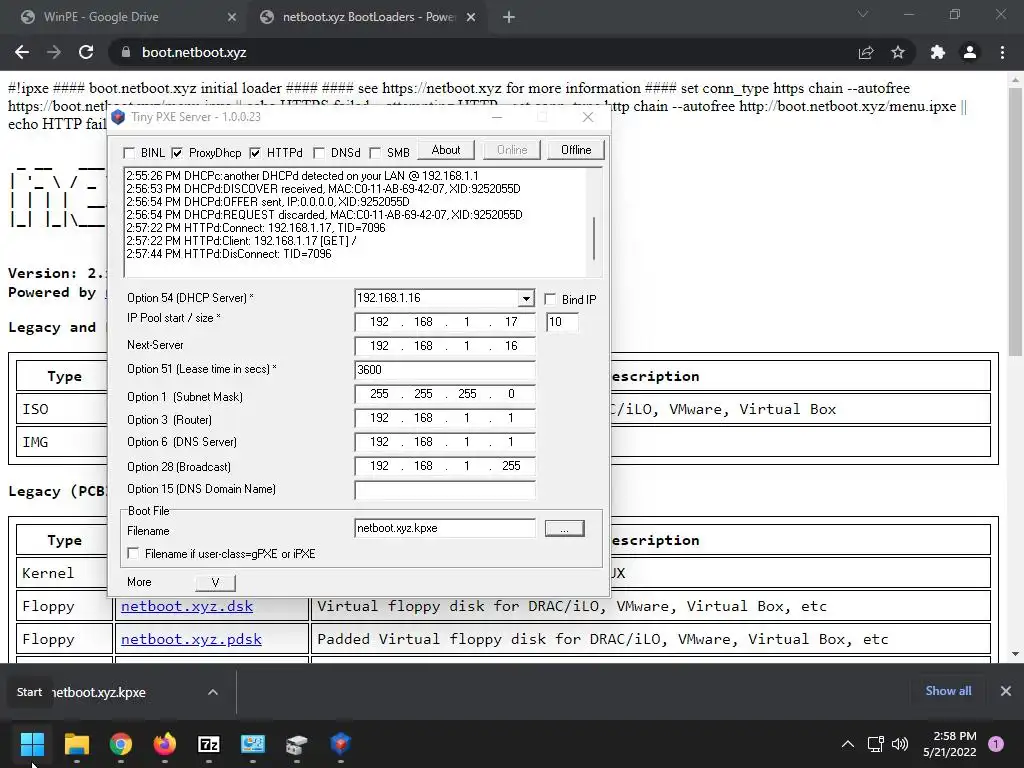Browse for boot file with ... button
Image resolution: width=1024 pixels, height=768 pixels.
coord(564,528)
